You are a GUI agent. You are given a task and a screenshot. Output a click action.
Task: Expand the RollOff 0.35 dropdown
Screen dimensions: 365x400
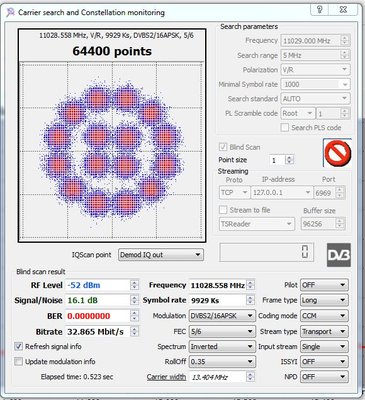222,362
